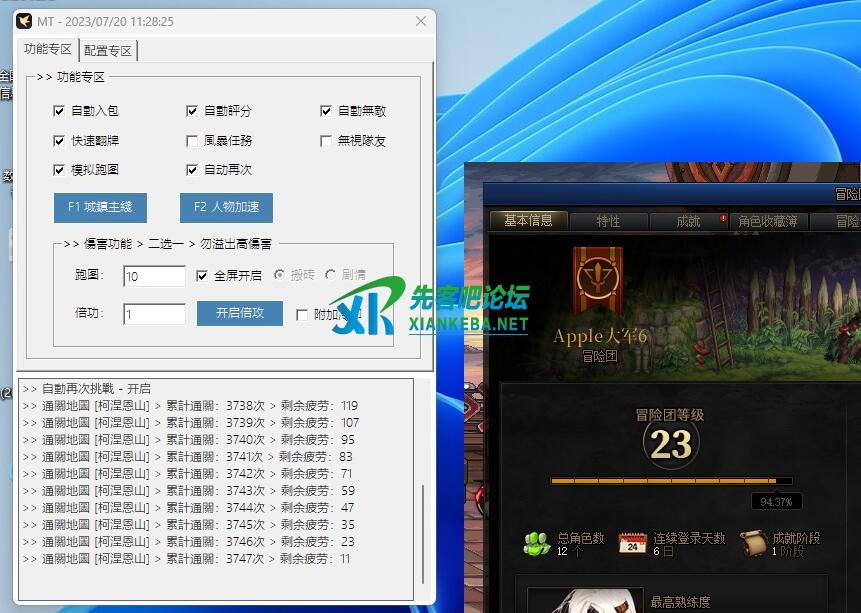Toggle the 全屏开启 checkbox
Image resolution: width=861 pixels, height=613 pixels.
(x=202, y=275)
